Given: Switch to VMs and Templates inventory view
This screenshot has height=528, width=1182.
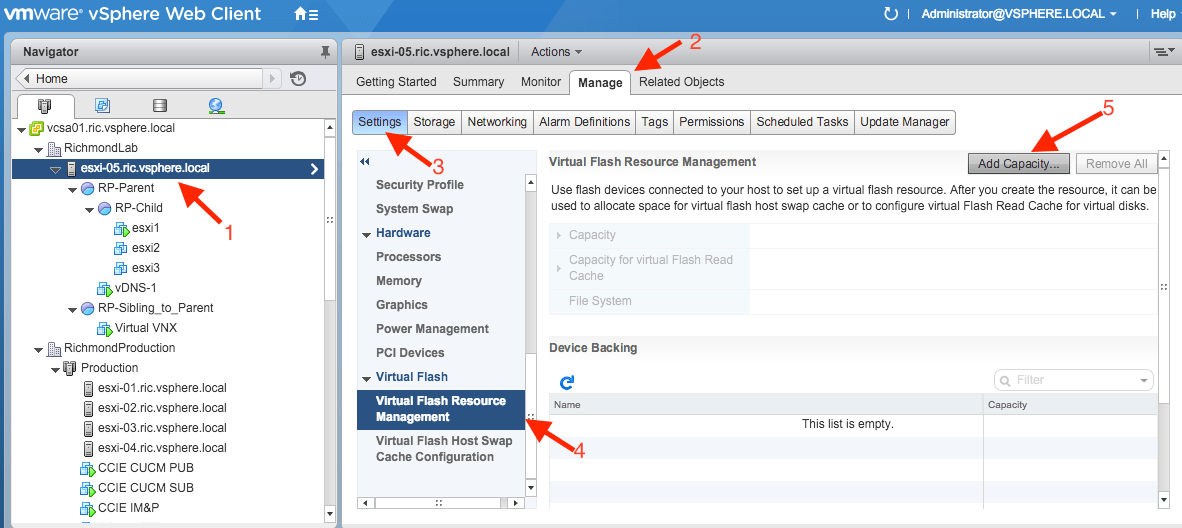Looking at the screenshot, I should click(102, 105).
